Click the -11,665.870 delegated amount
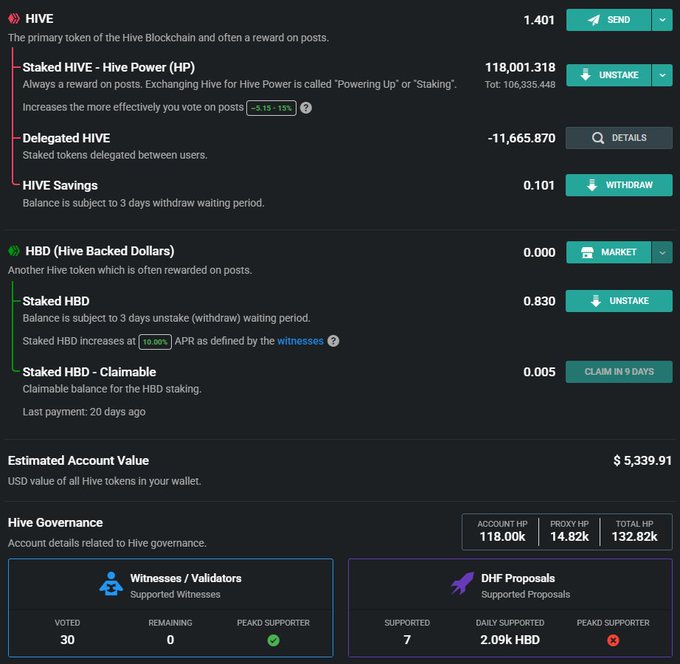Screen dimensions: 680x664 click(x=521, y=138)
